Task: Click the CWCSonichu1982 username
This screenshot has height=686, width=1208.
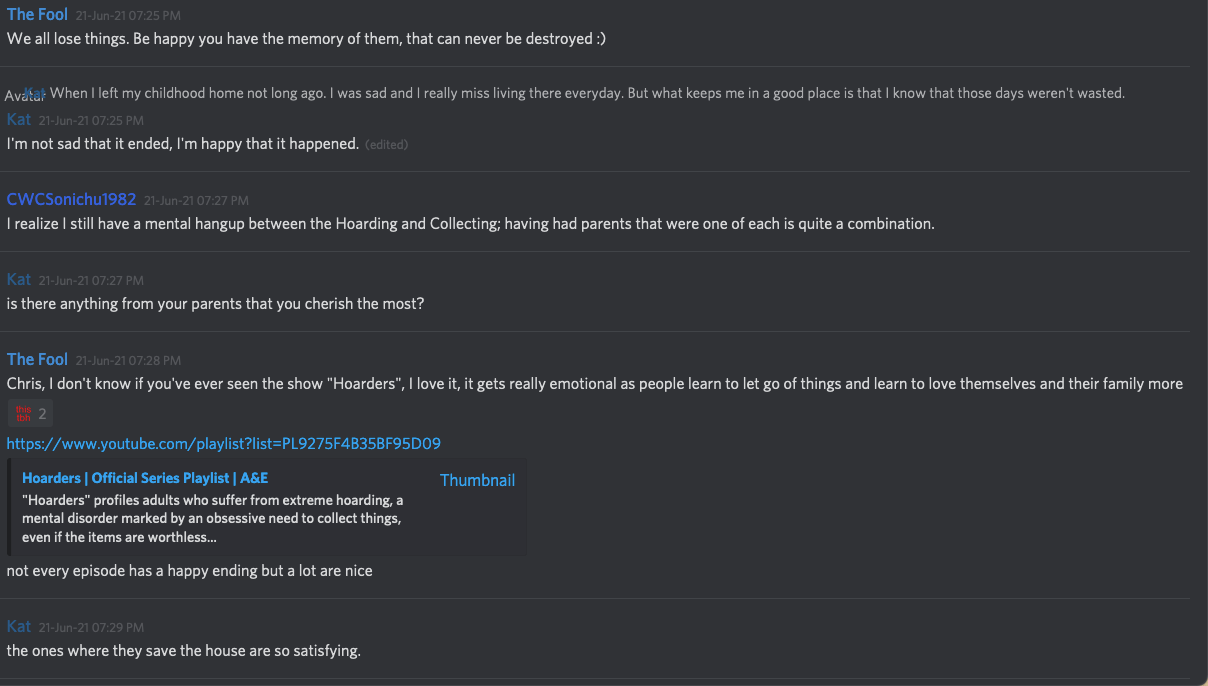Action: point(71,199)
